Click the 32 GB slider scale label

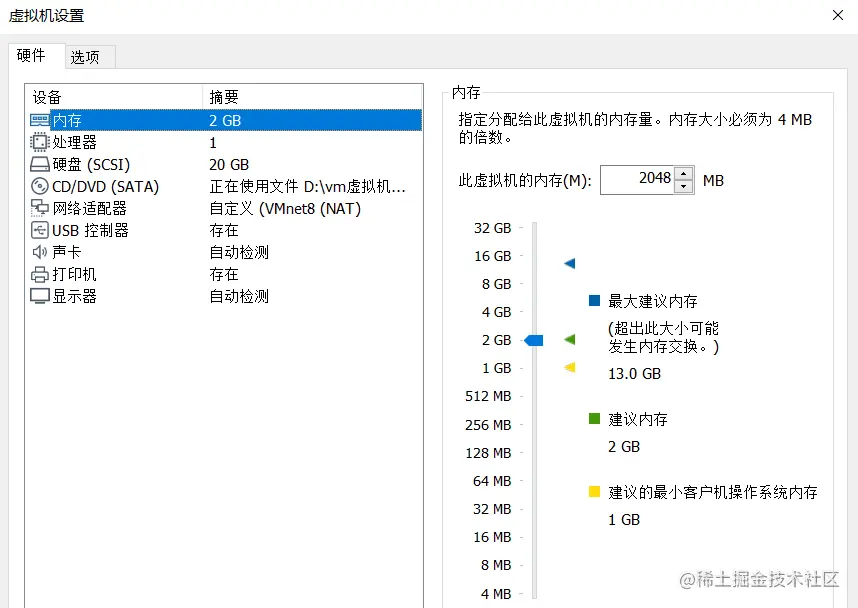coord(492,228)
